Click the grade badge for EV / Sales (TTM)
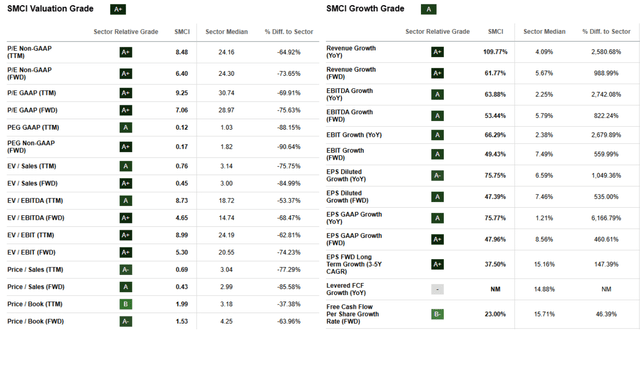 click(126, 166)
